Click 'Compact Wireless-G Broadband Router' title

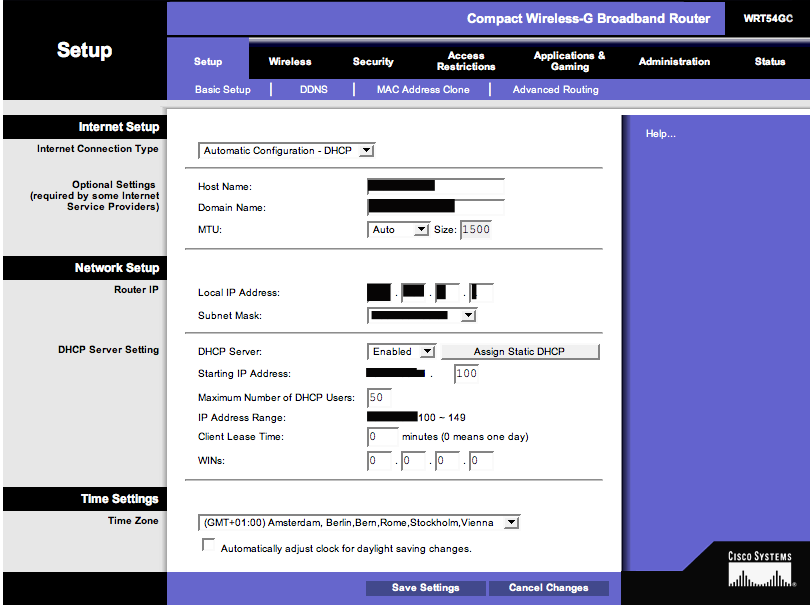point(588,19)
